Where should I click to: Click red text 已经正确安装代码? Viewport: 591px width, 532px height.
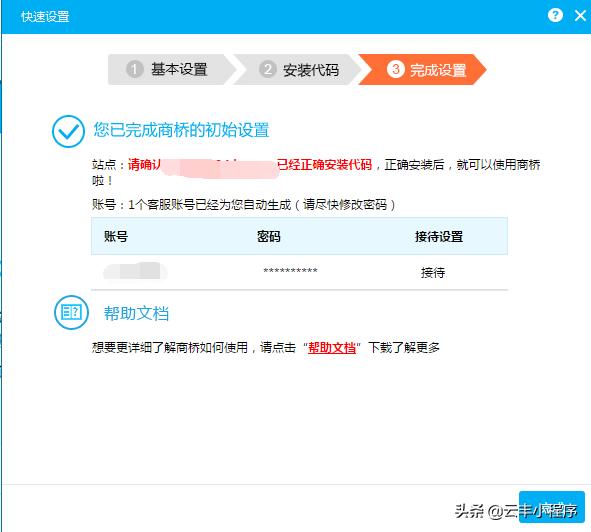tap(325, 164)
